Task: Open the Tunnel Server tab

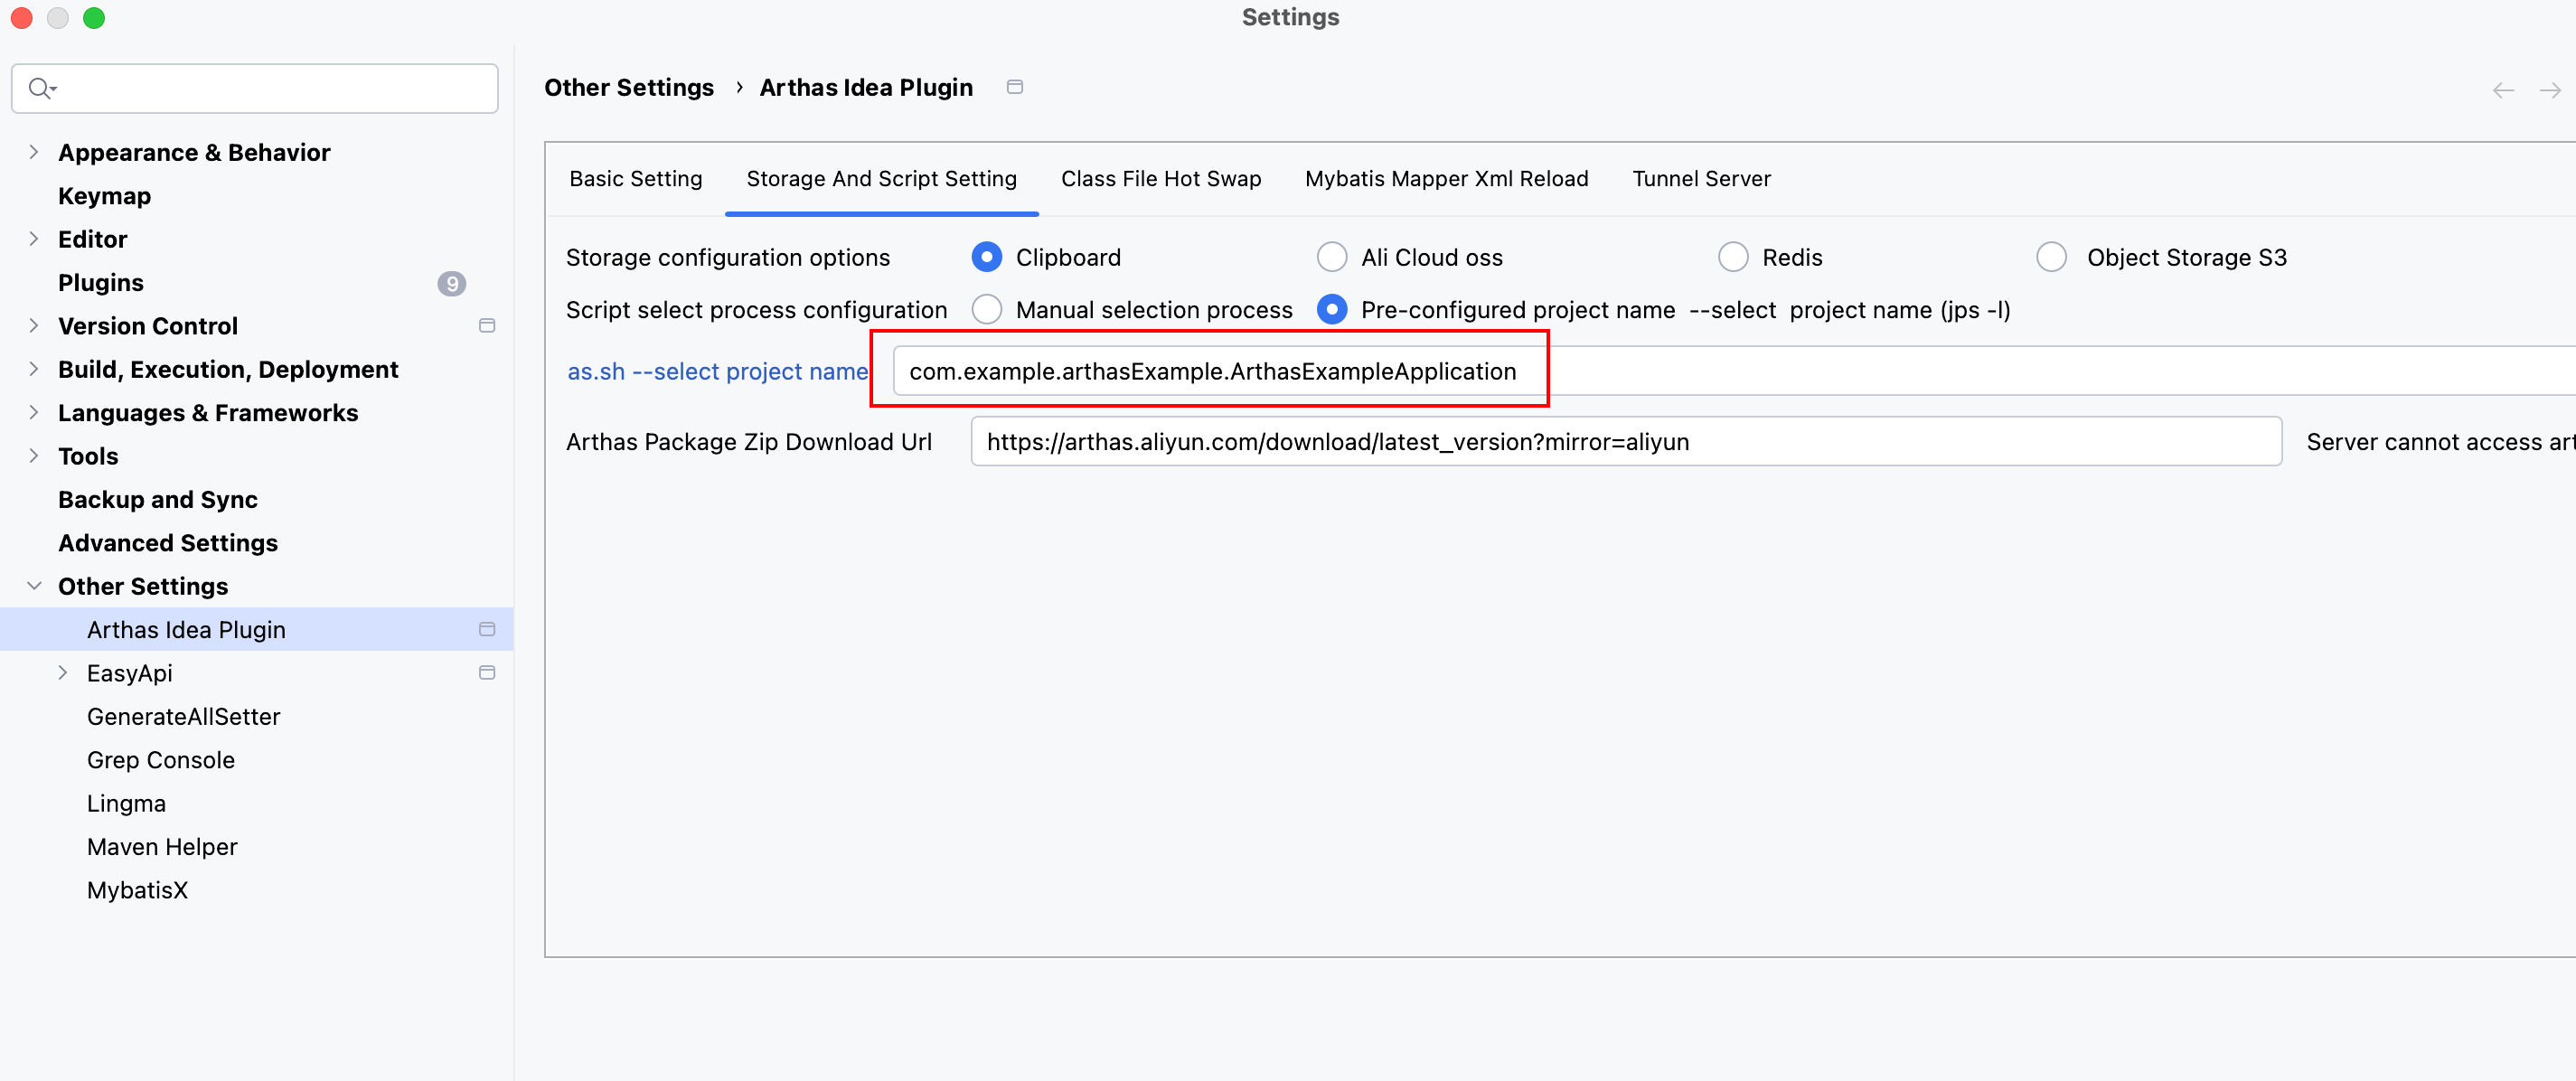Action: 1700,179
